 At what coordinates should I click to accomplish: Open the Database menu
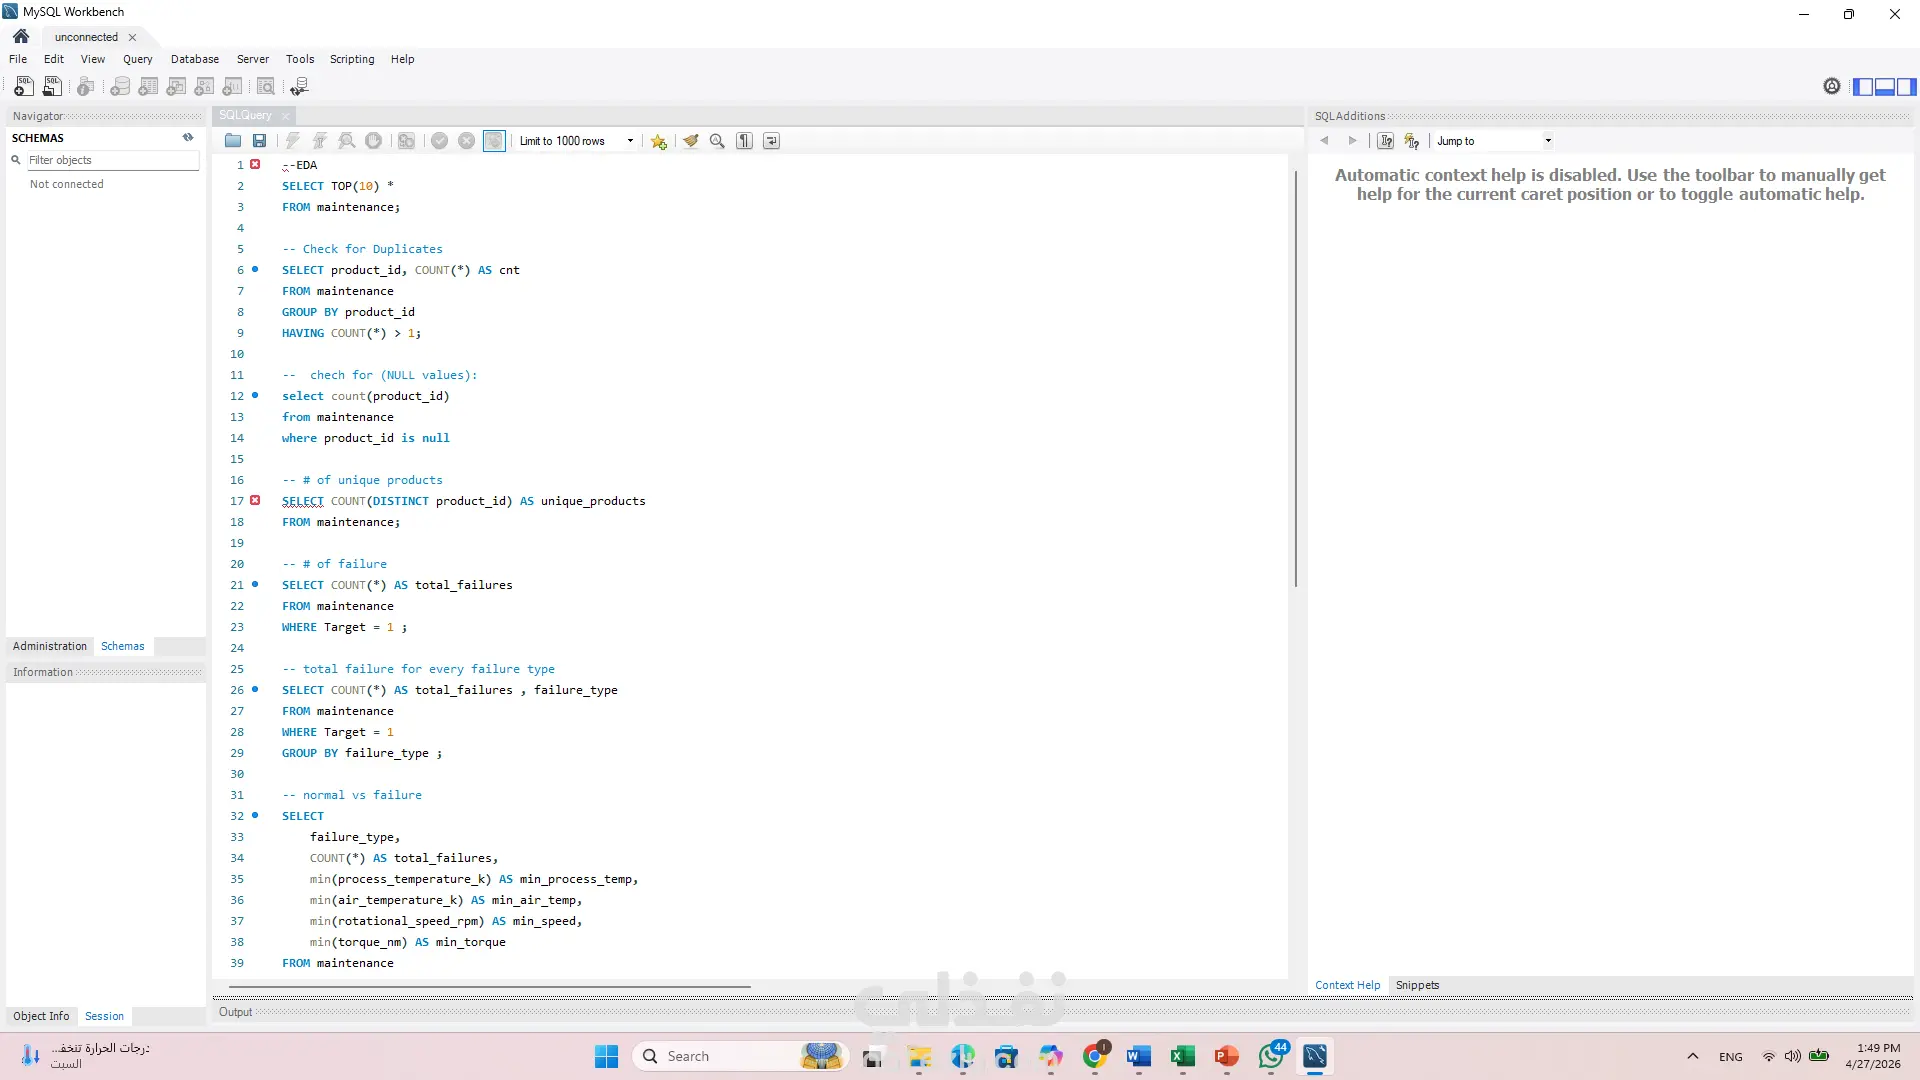pyautogui.click(x=195, y=59)
